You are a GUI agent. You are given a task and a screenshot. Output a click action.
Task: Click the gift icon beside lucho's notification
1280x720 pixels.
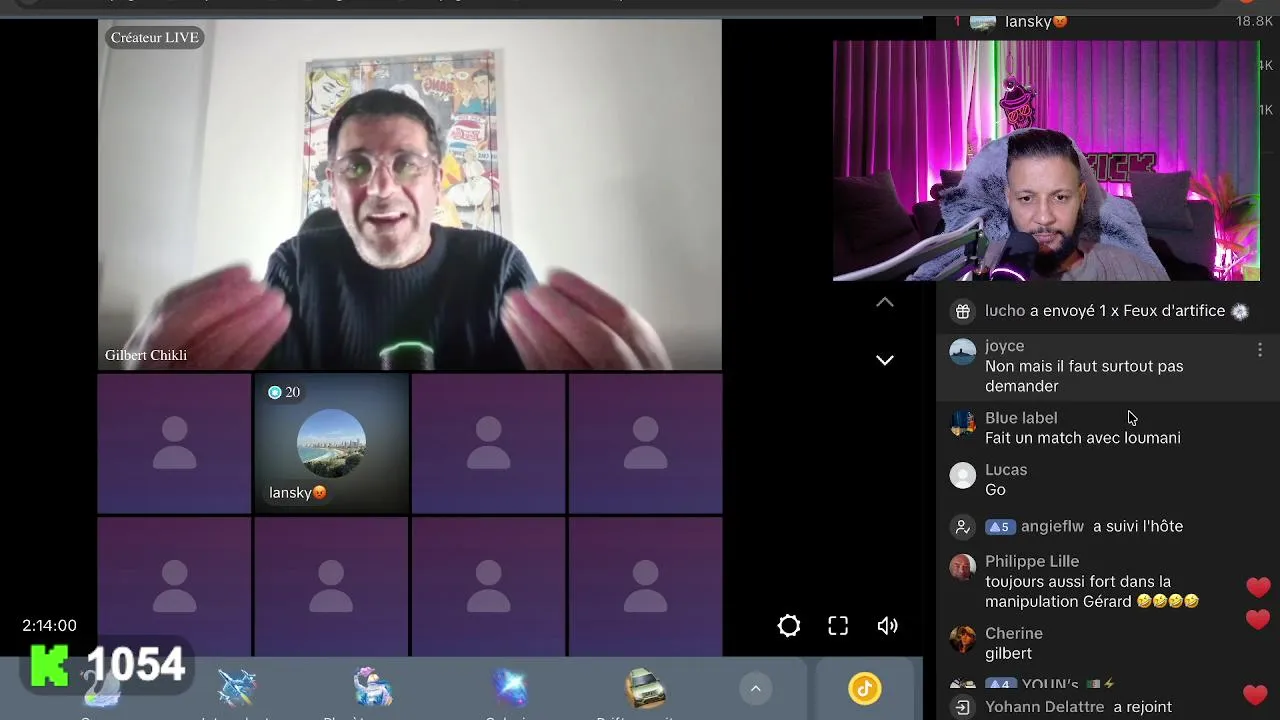[x=963, y=312]
